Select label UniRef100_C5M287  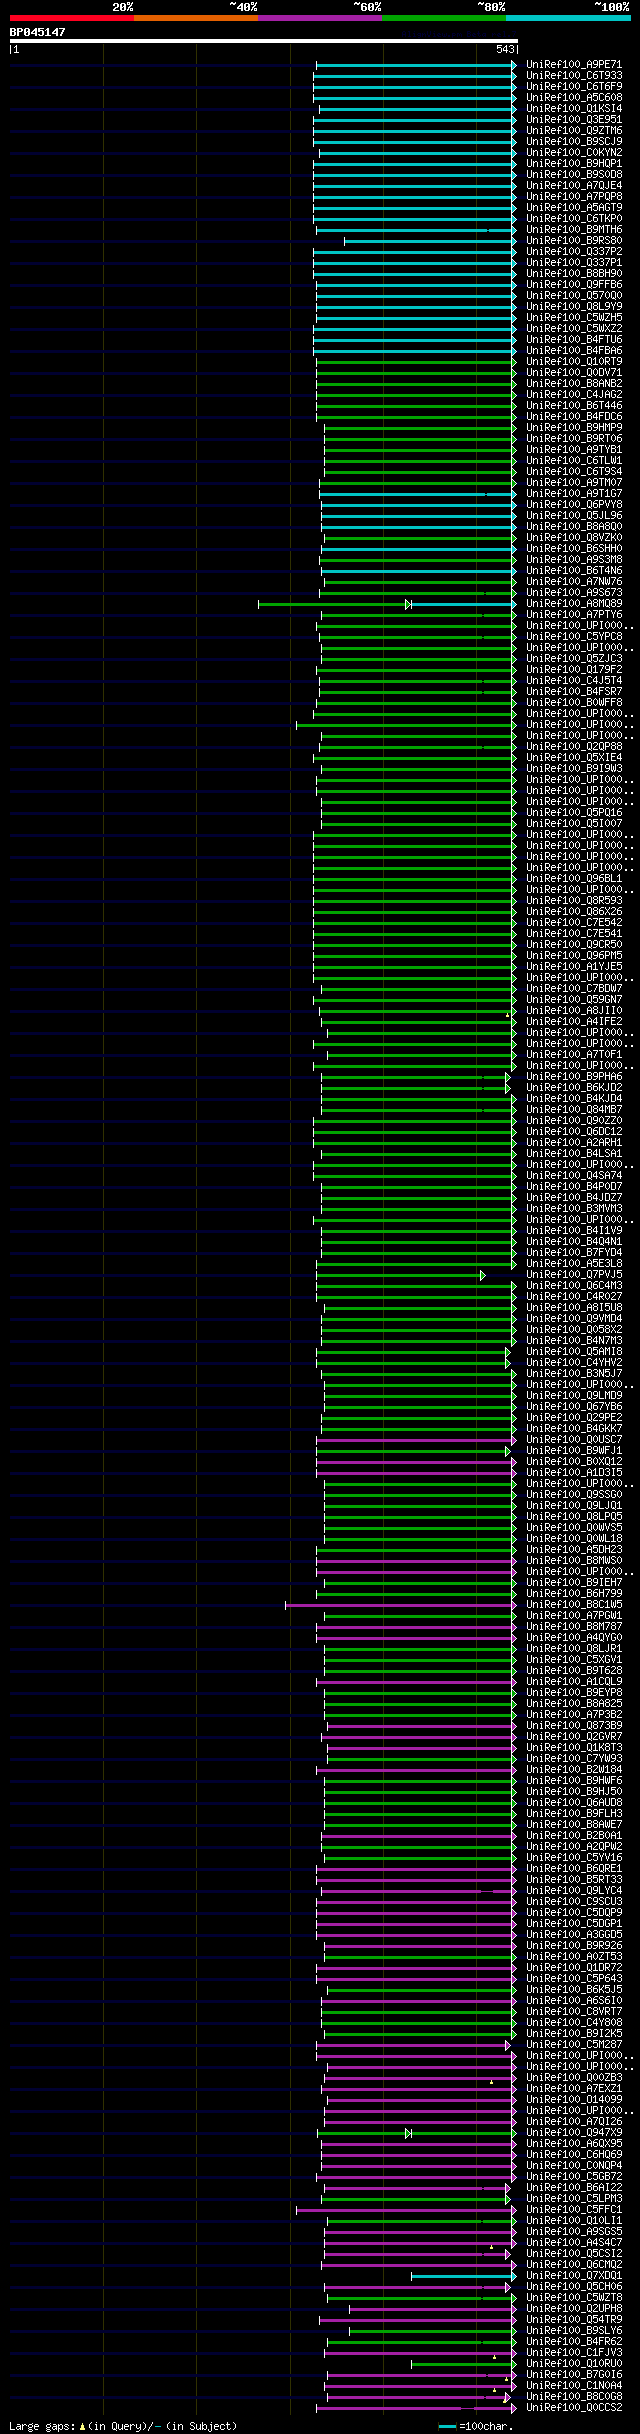pos(574,2045)
